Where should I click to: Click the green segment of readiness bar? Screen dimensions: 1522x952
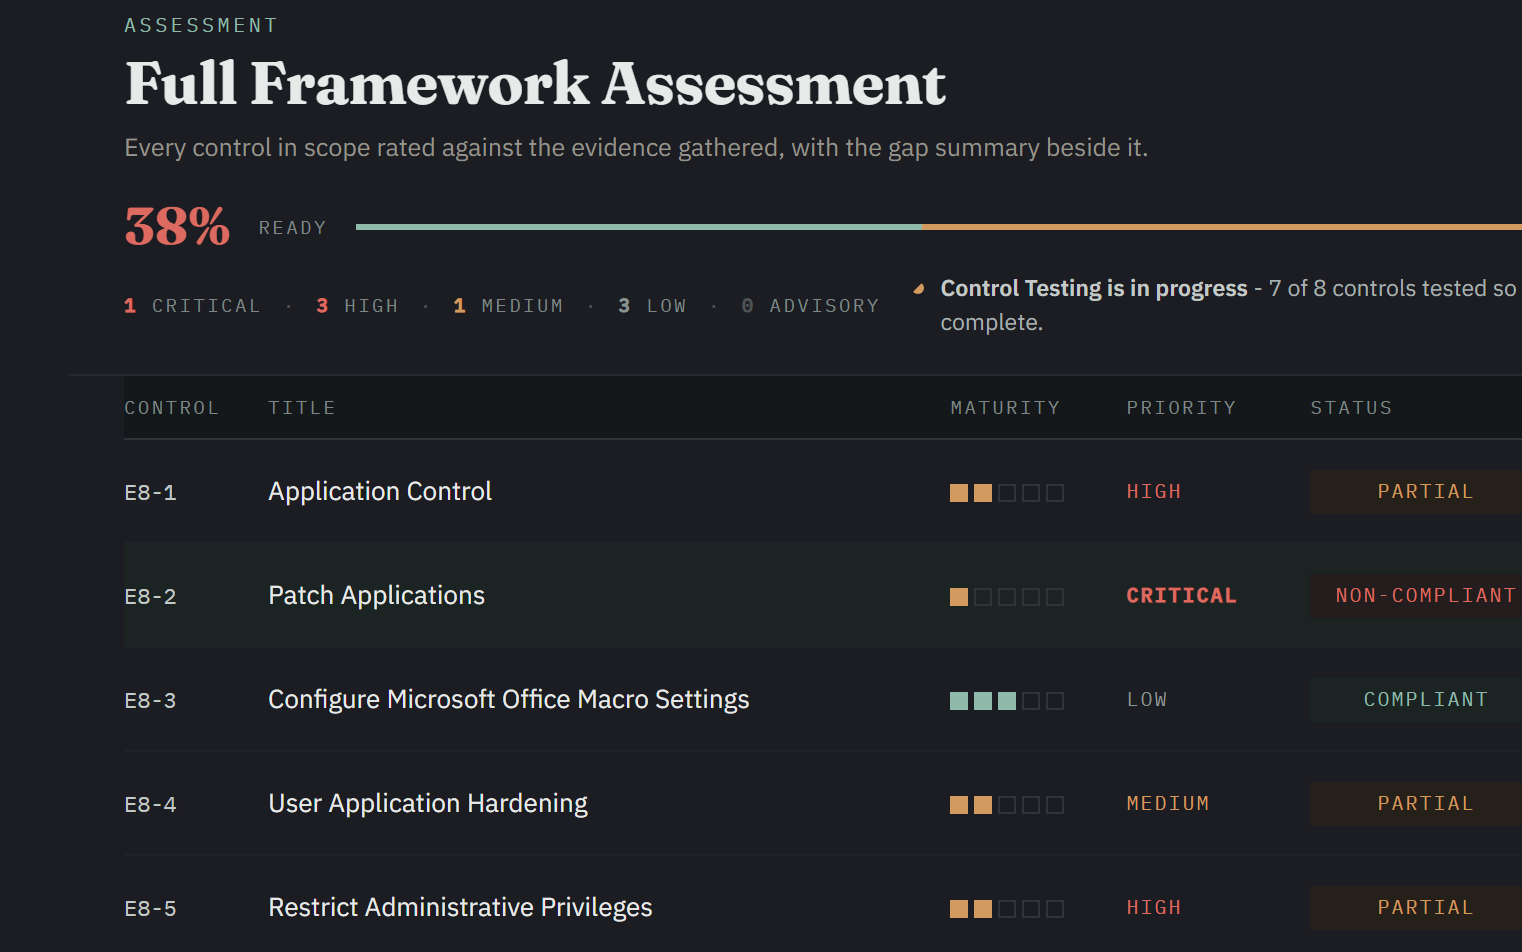click(638, 227)
